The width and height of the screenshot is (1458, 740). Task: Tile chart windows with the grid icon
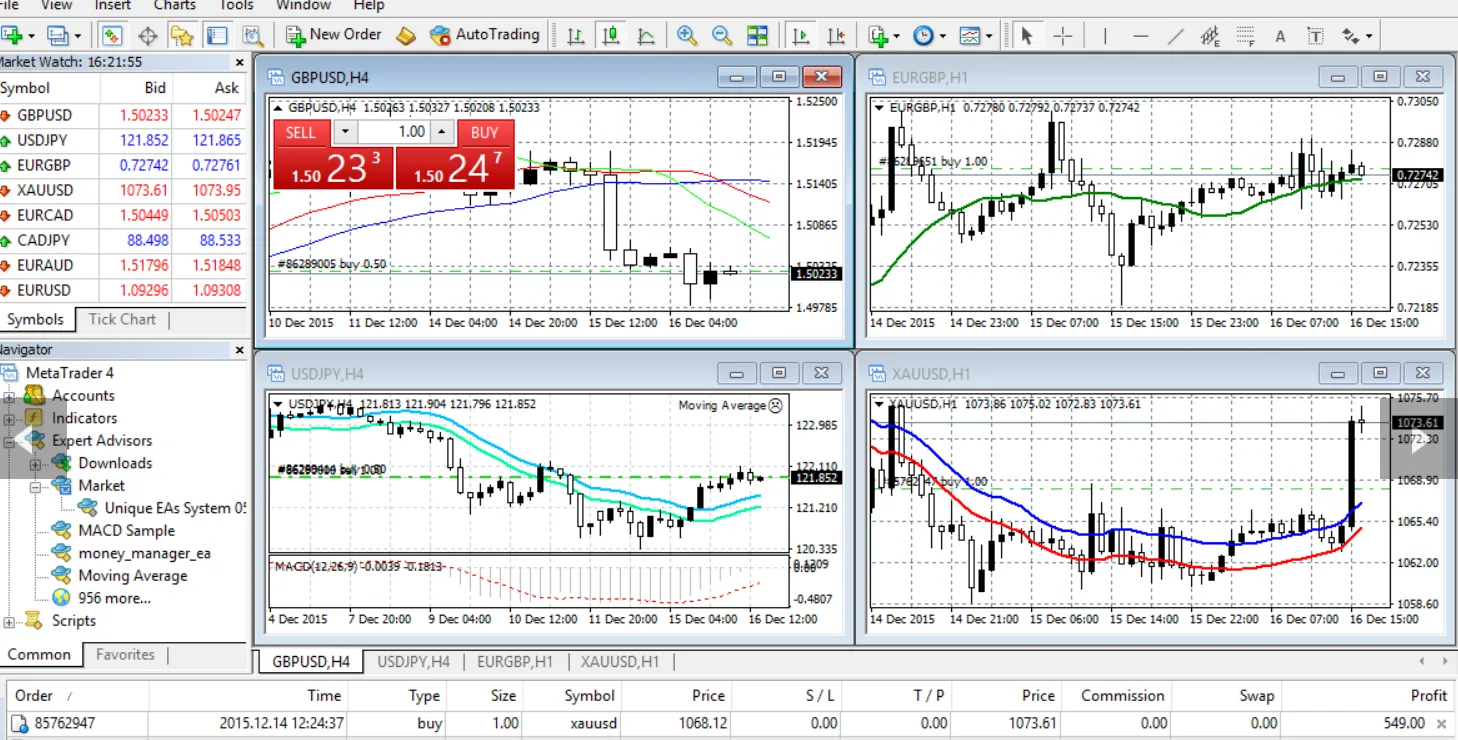758,36
